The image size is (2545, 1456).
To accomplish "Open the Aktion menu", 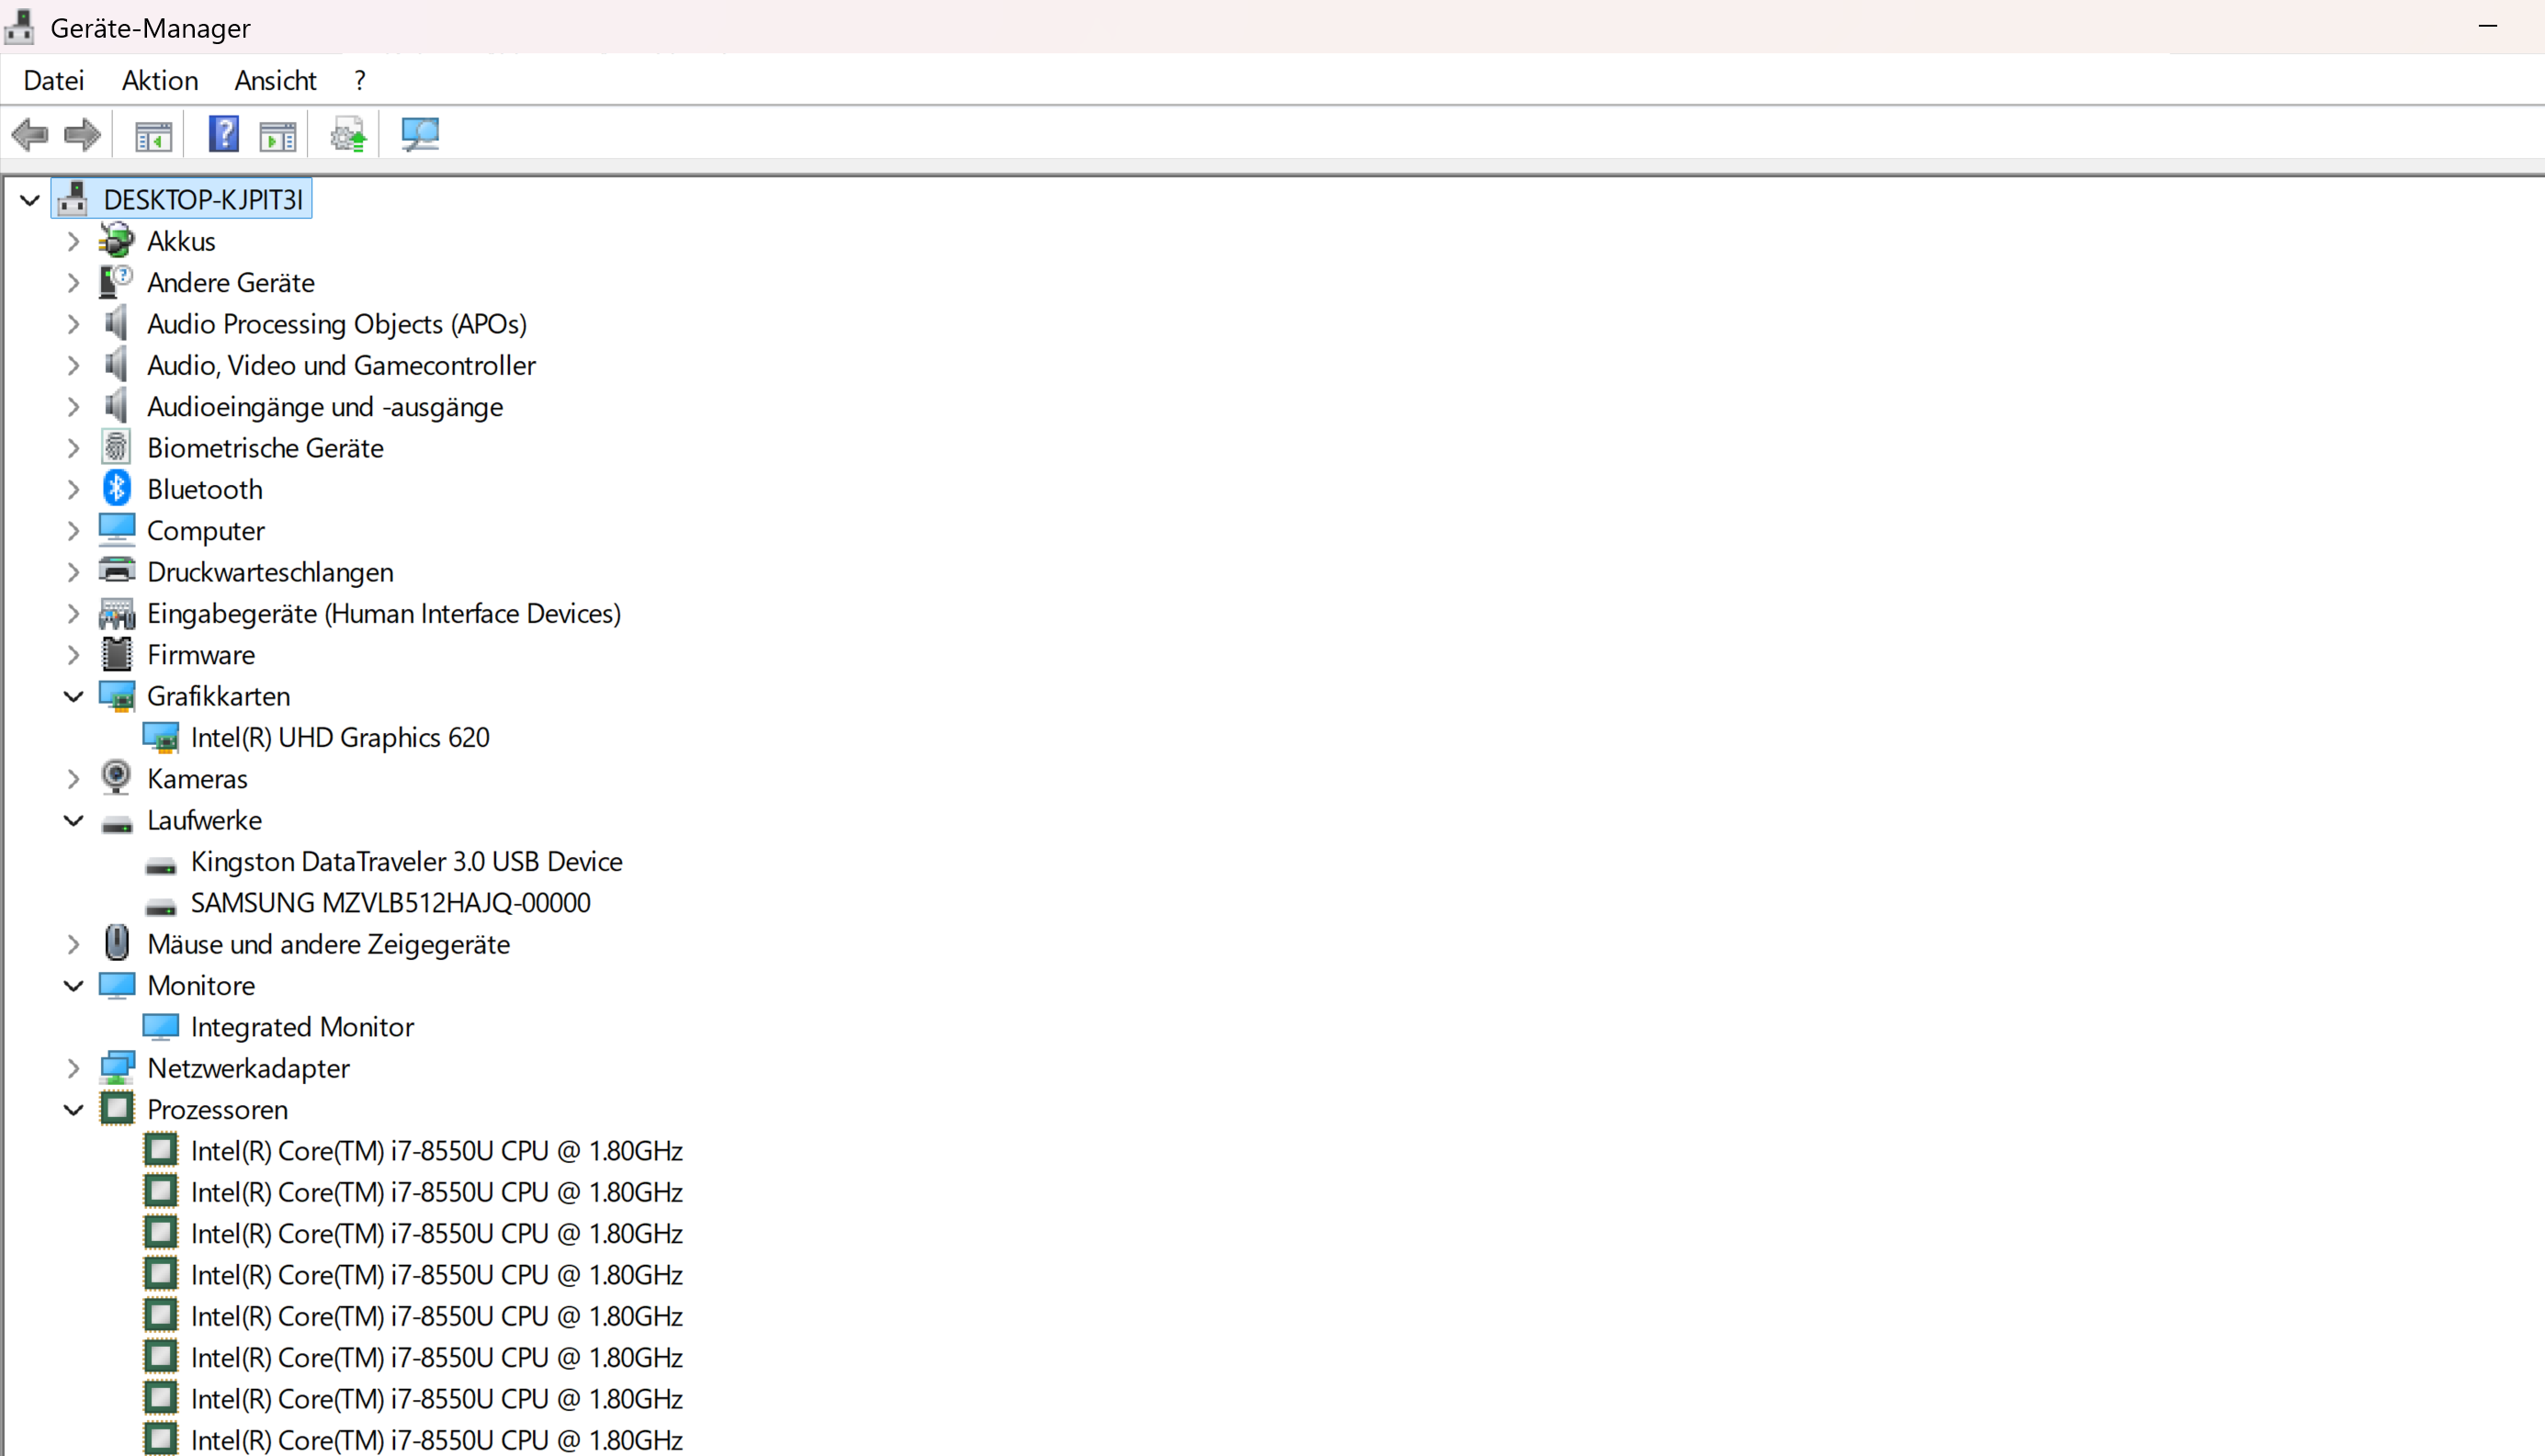I will coord(160,80).
